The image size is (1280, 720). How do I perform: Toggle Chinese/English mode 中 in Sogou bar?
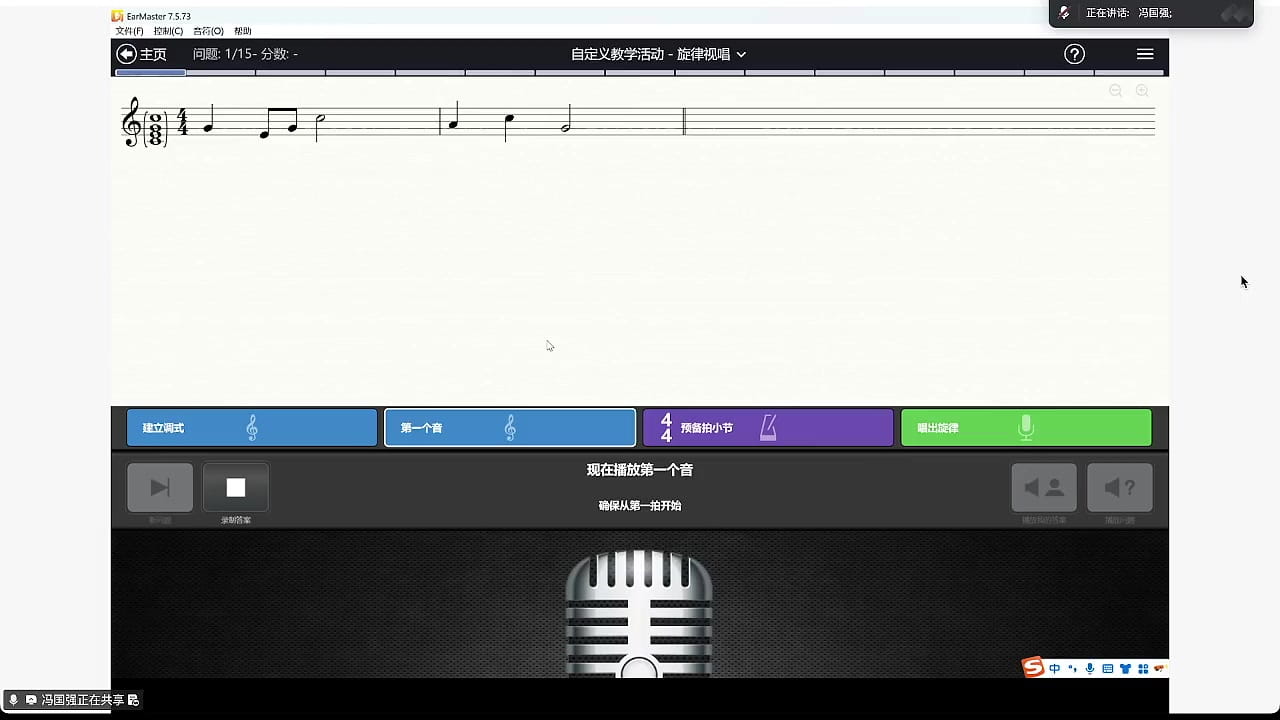(x=1055, y=668)
